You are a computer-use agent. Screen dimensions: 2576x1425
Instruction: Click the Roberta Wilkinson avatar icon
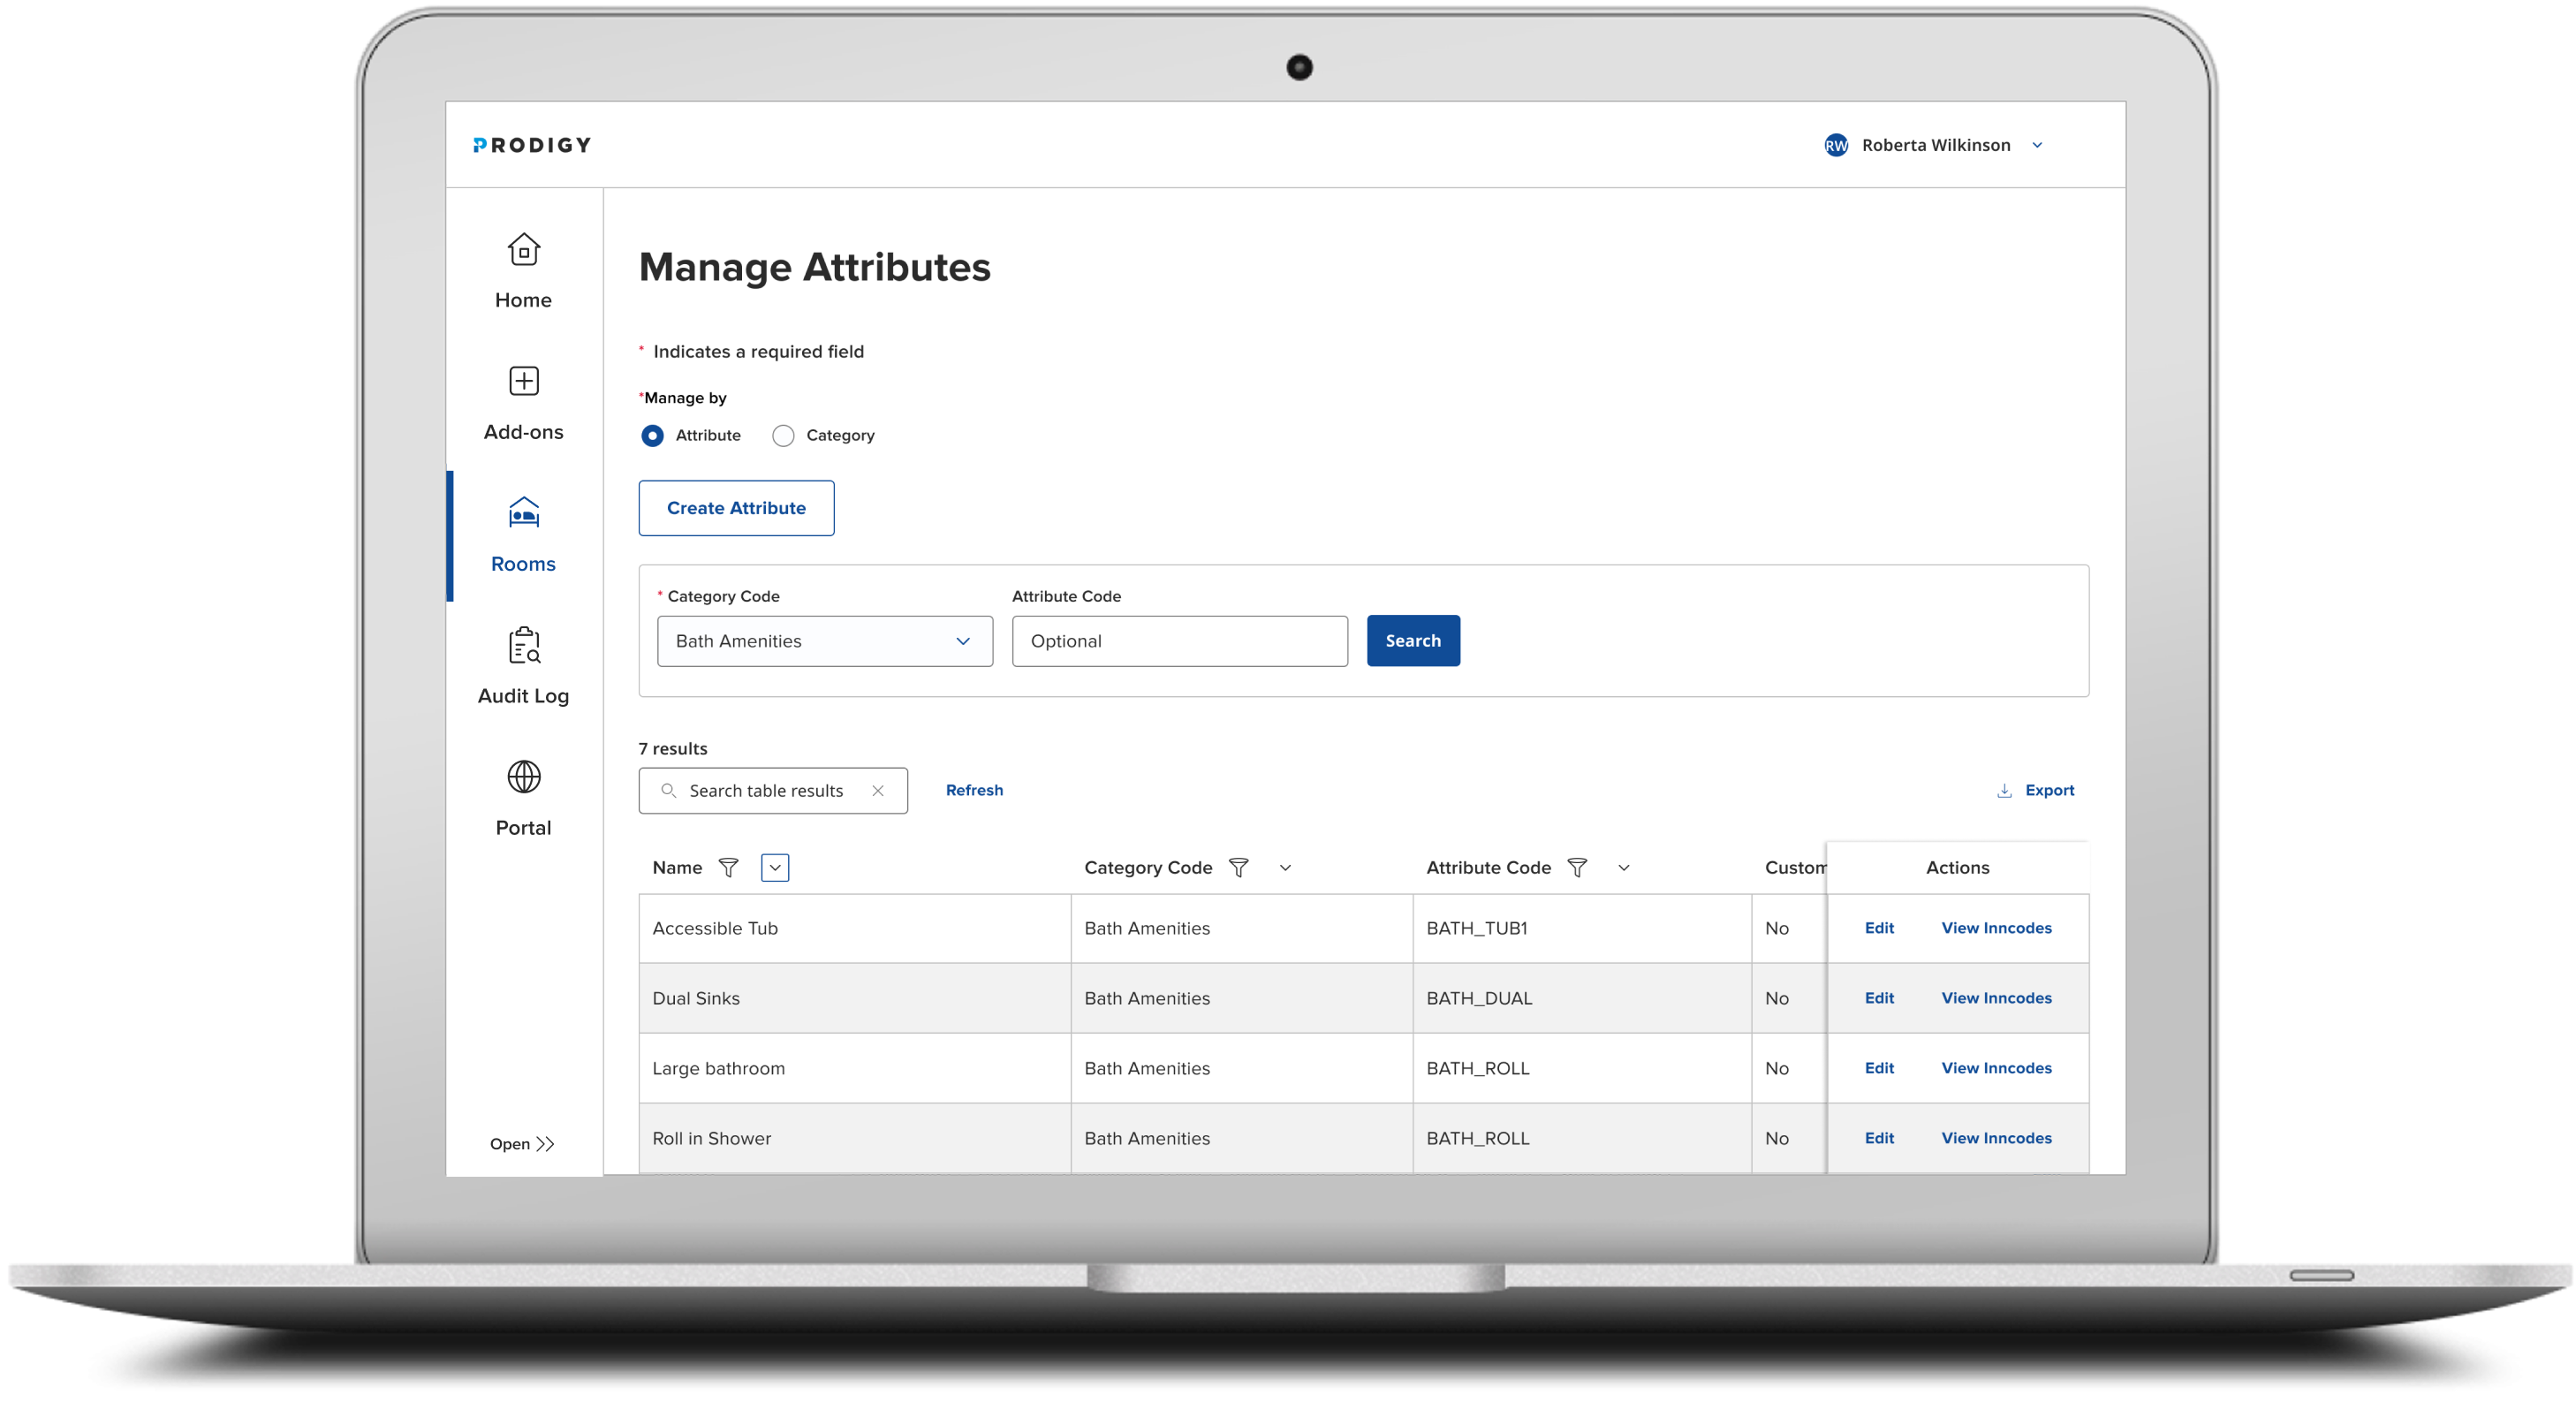[1836, 145]
